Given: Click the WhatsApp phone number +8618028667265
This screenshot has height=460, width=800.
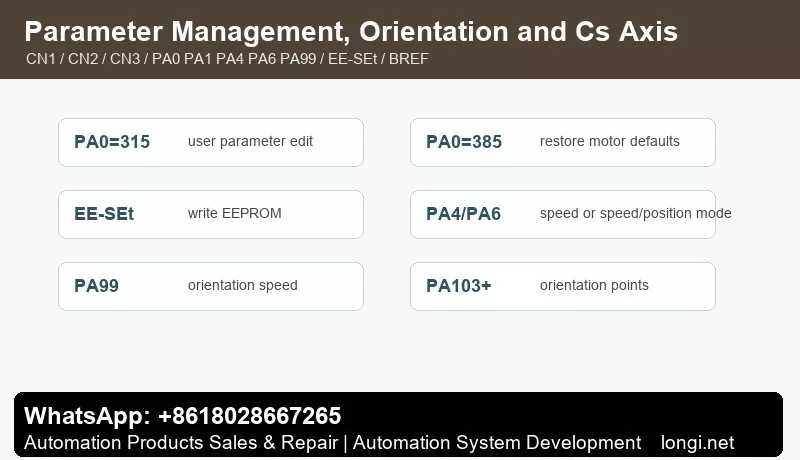Looking at the screenshot, I should click(249, 416).
